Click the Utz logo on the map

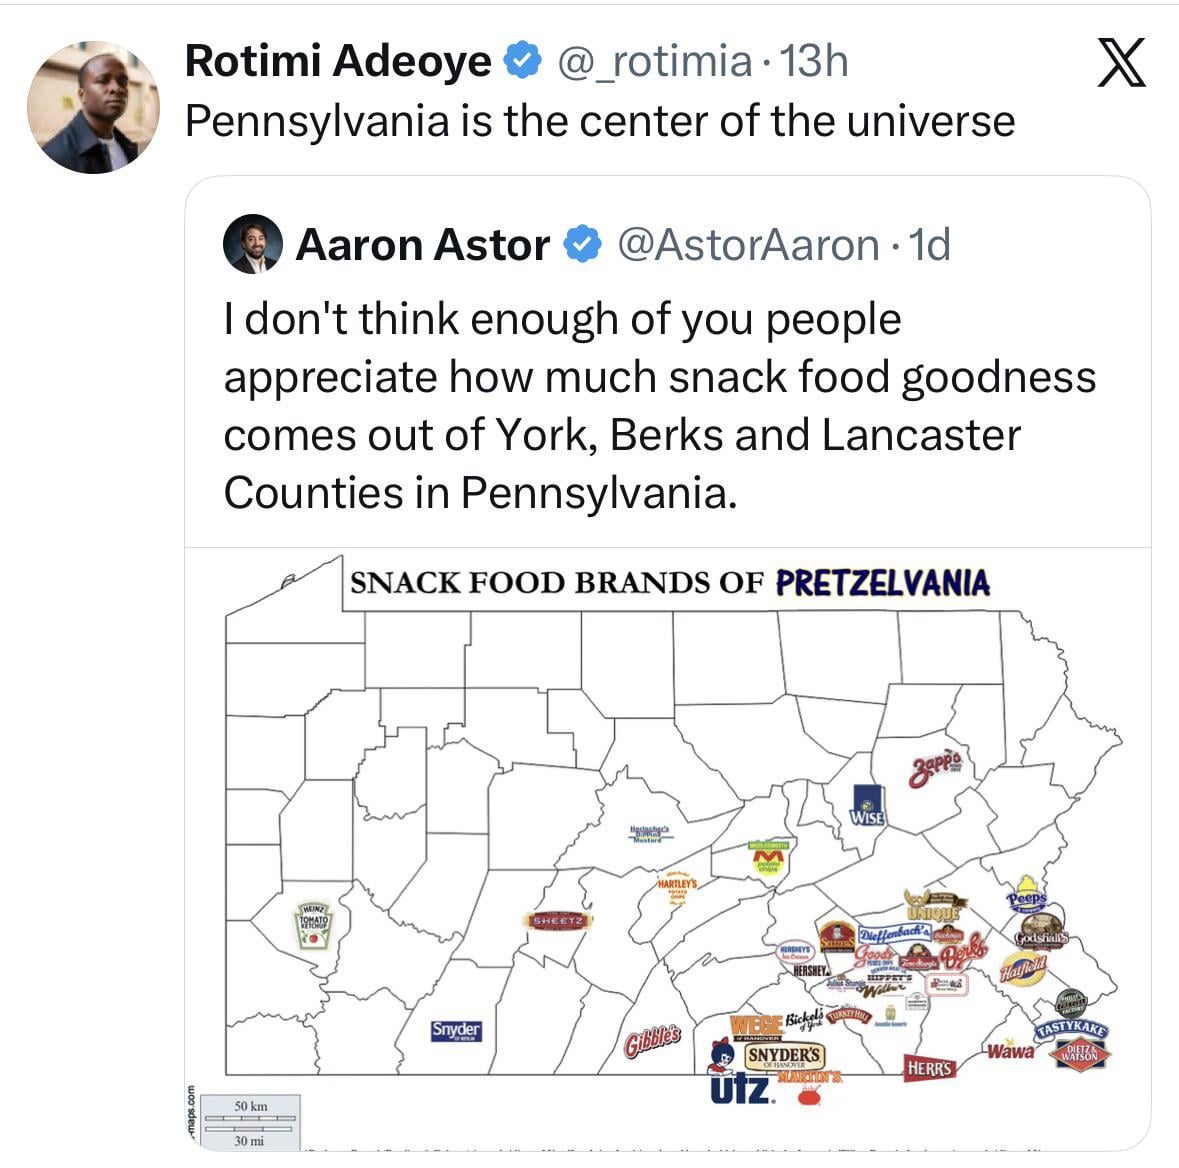(x=739, y=1087)
